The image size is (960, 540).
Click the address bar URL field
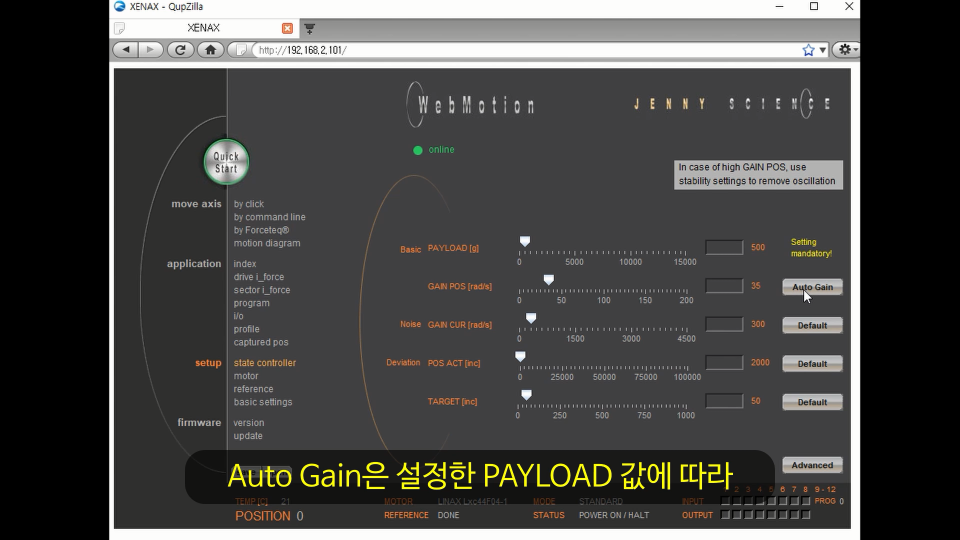point(527,50)
